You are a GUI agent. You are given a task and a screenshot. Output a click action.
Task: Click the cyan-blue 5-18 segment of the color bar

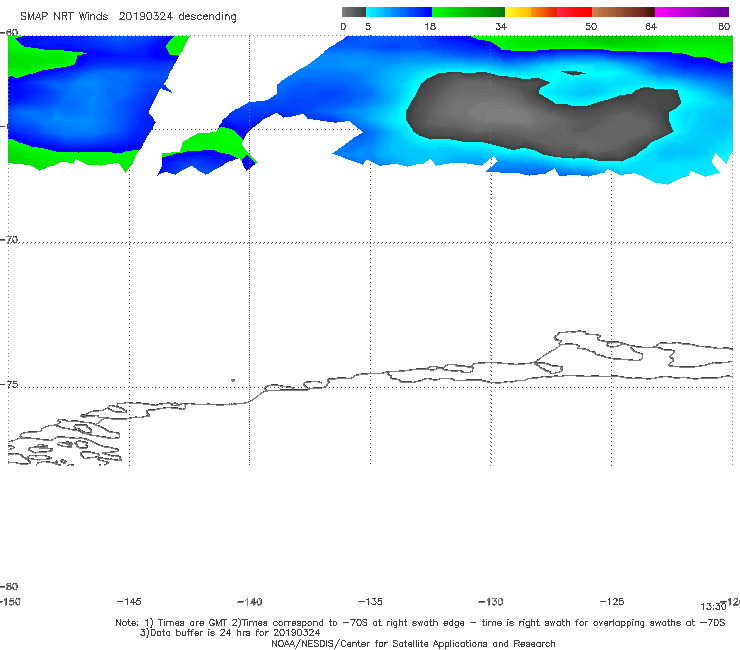pos(399,12)
